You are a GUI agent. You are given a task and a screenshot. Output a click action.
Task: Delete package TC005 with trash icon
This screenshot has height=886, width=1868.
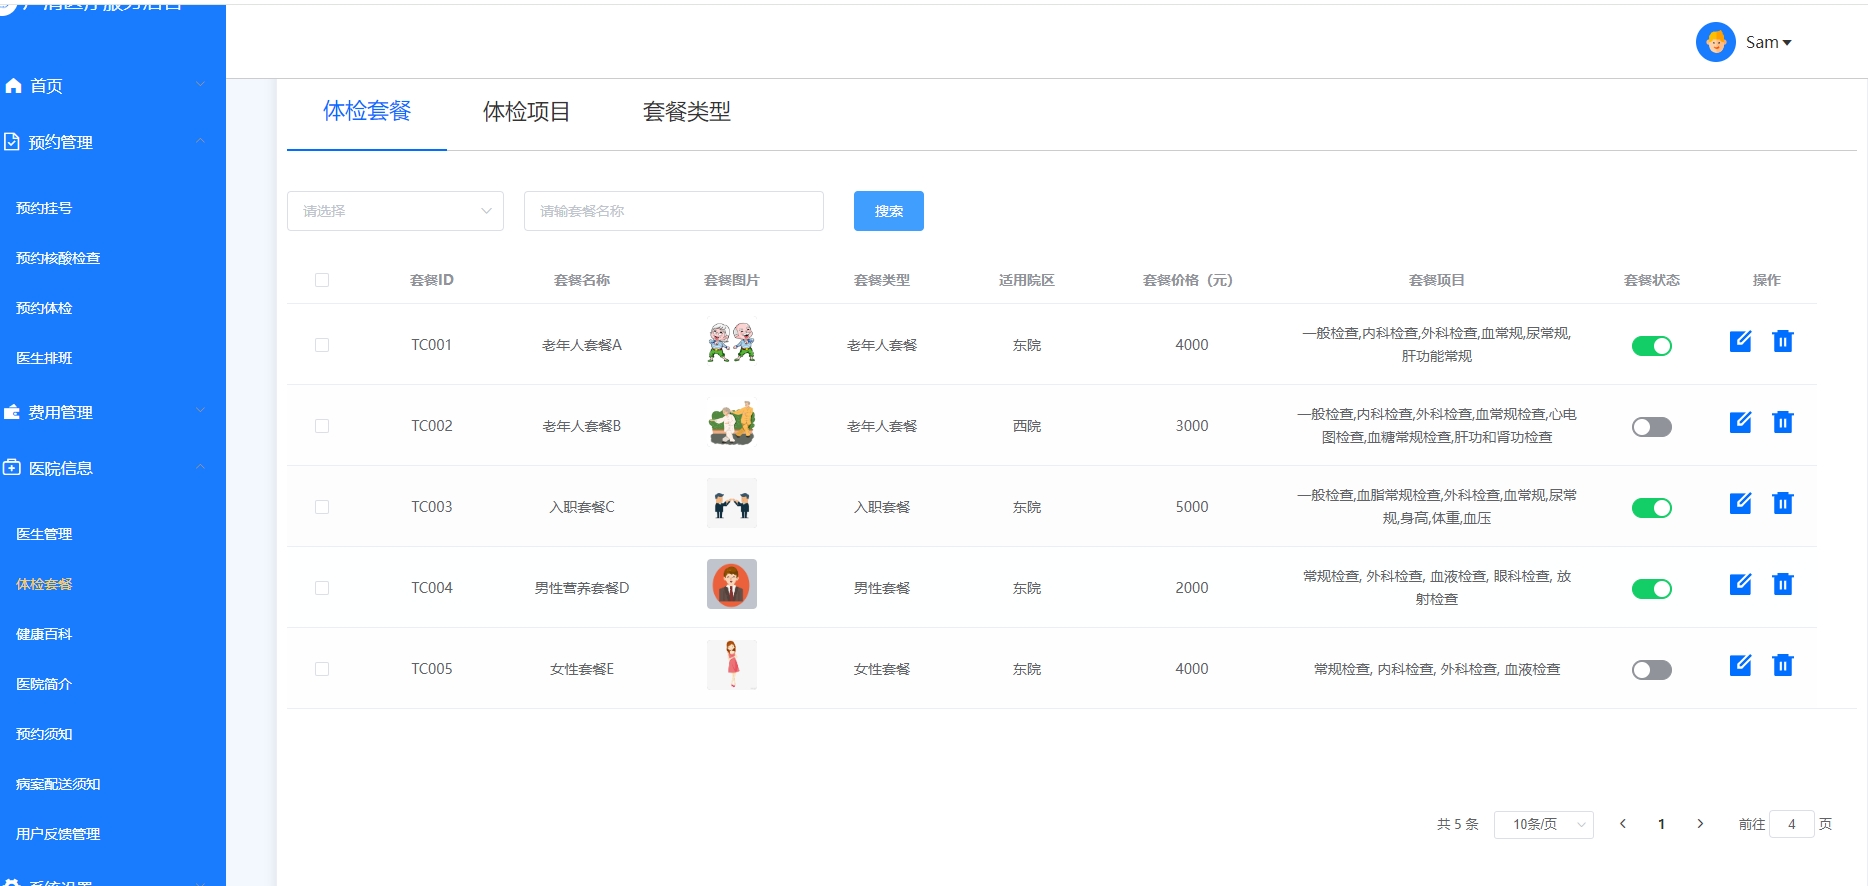pos(1782,665)
